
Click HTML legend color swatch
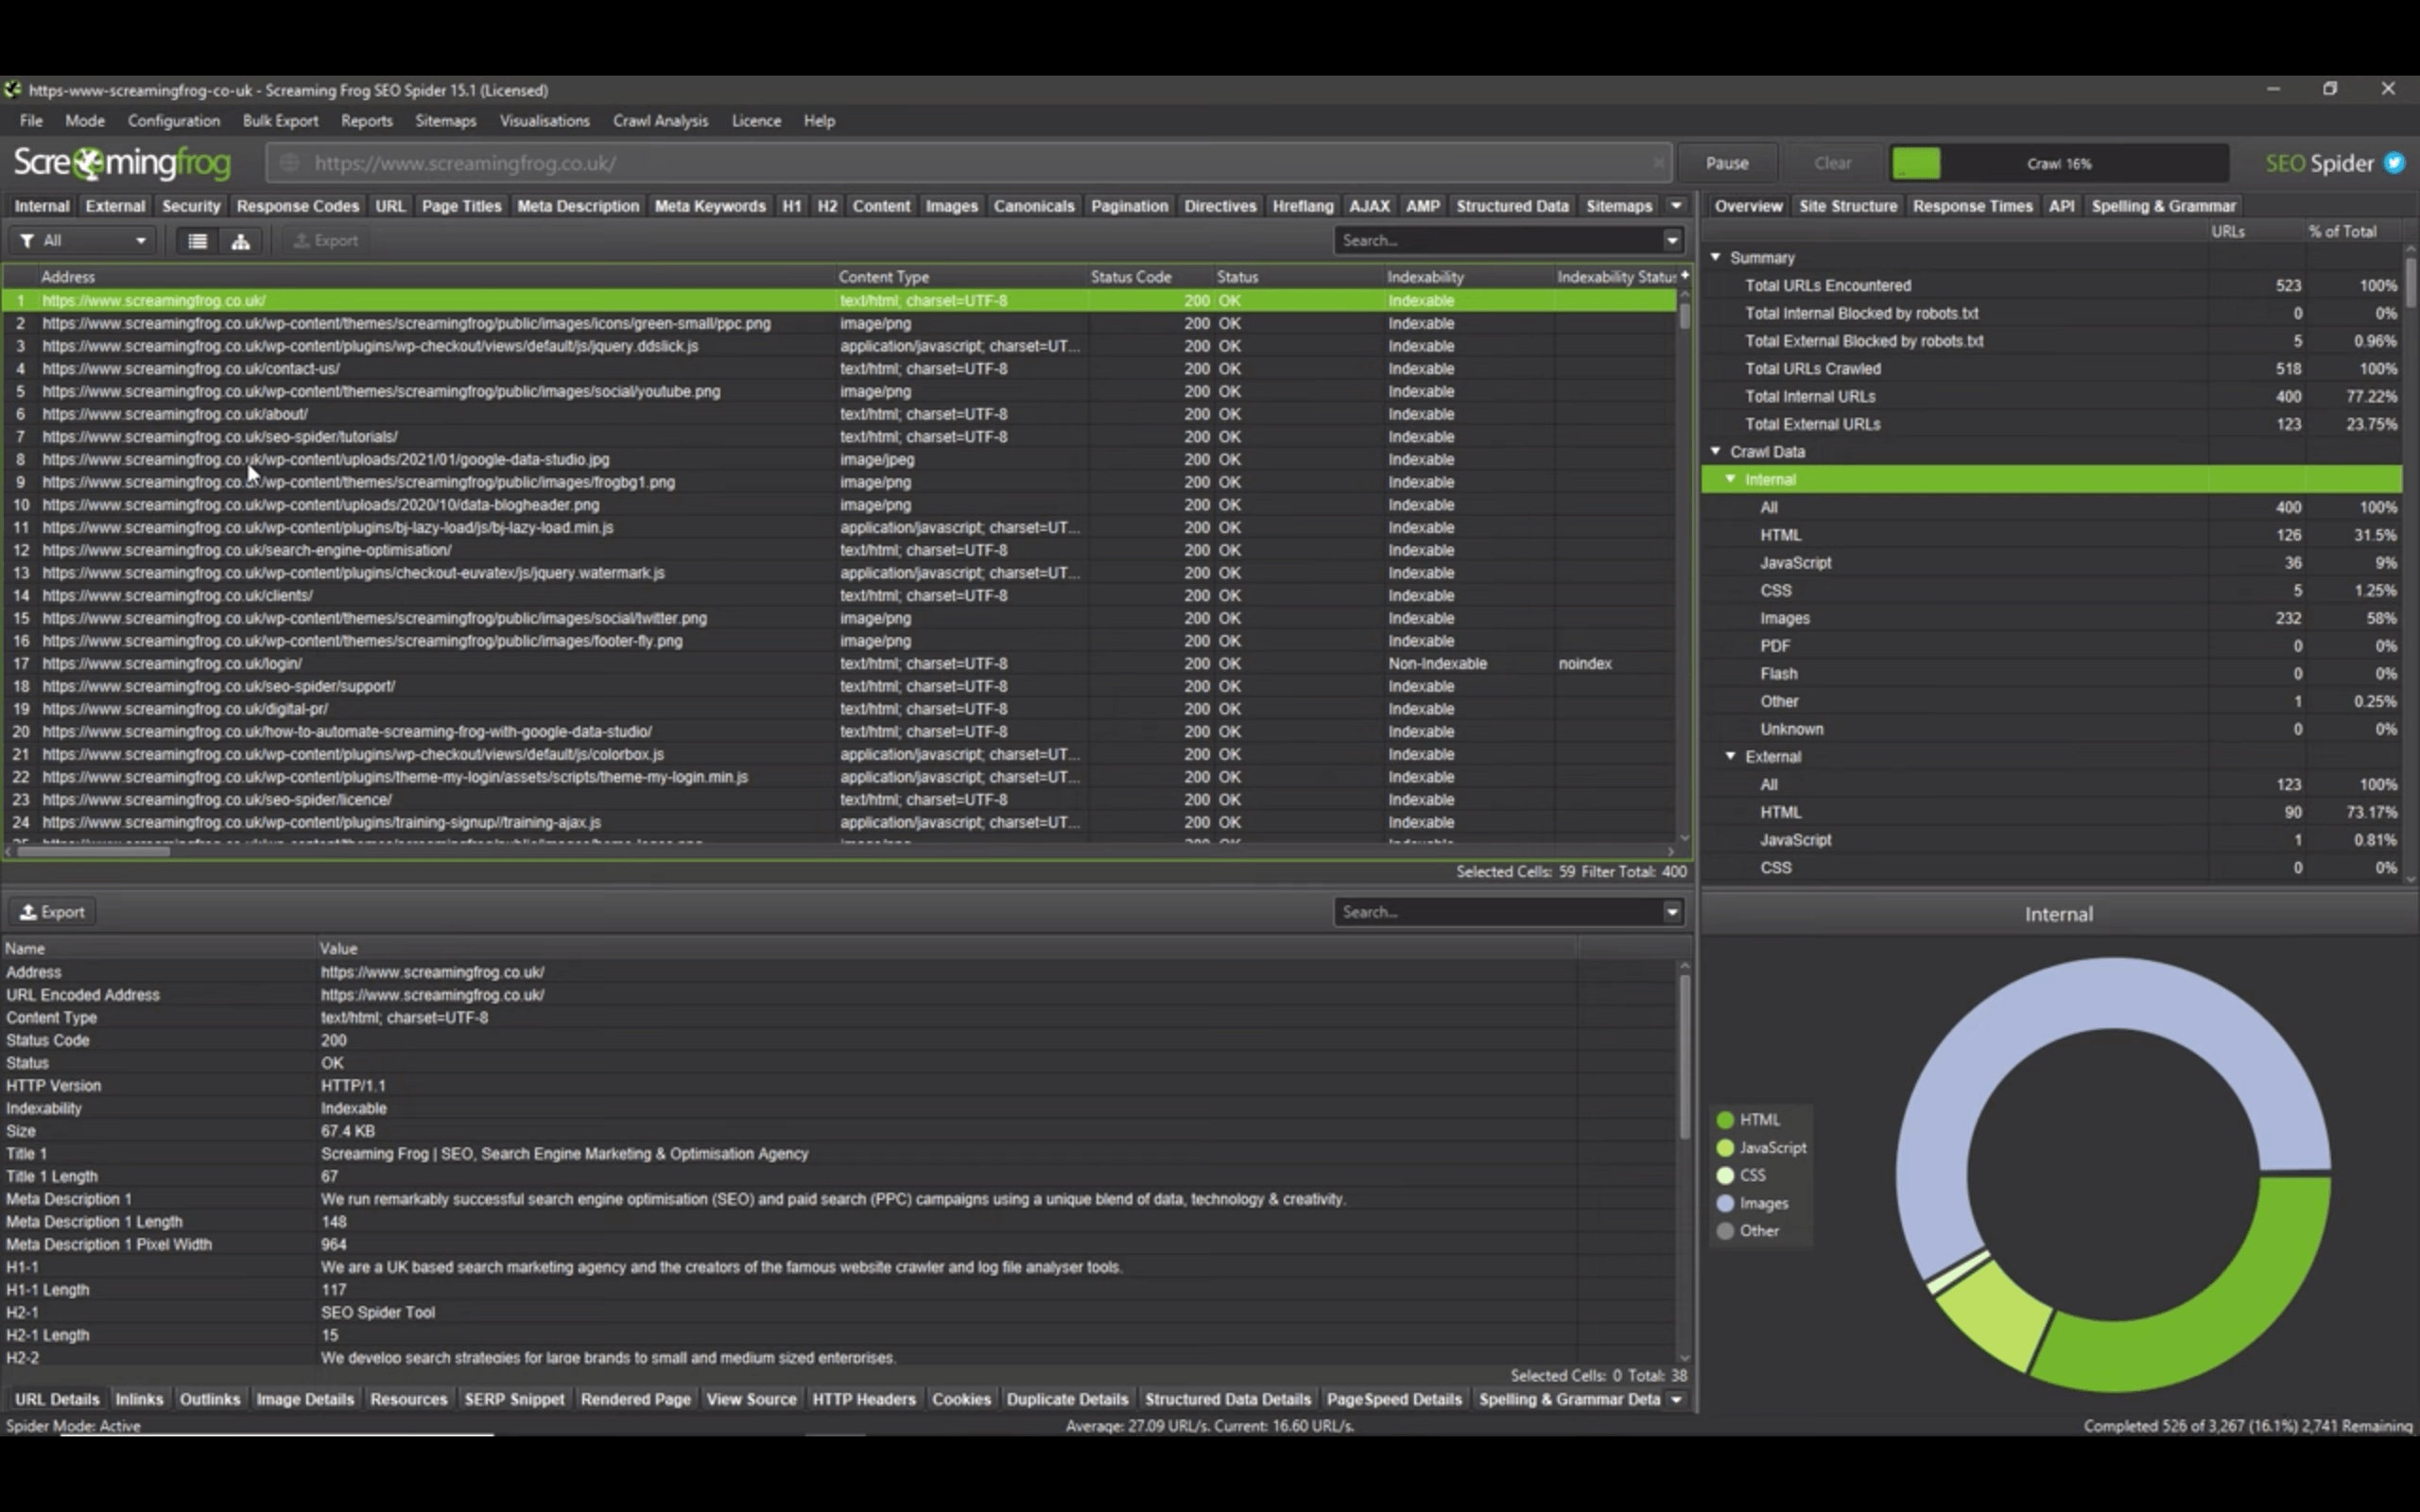tap(1725, 1120)
